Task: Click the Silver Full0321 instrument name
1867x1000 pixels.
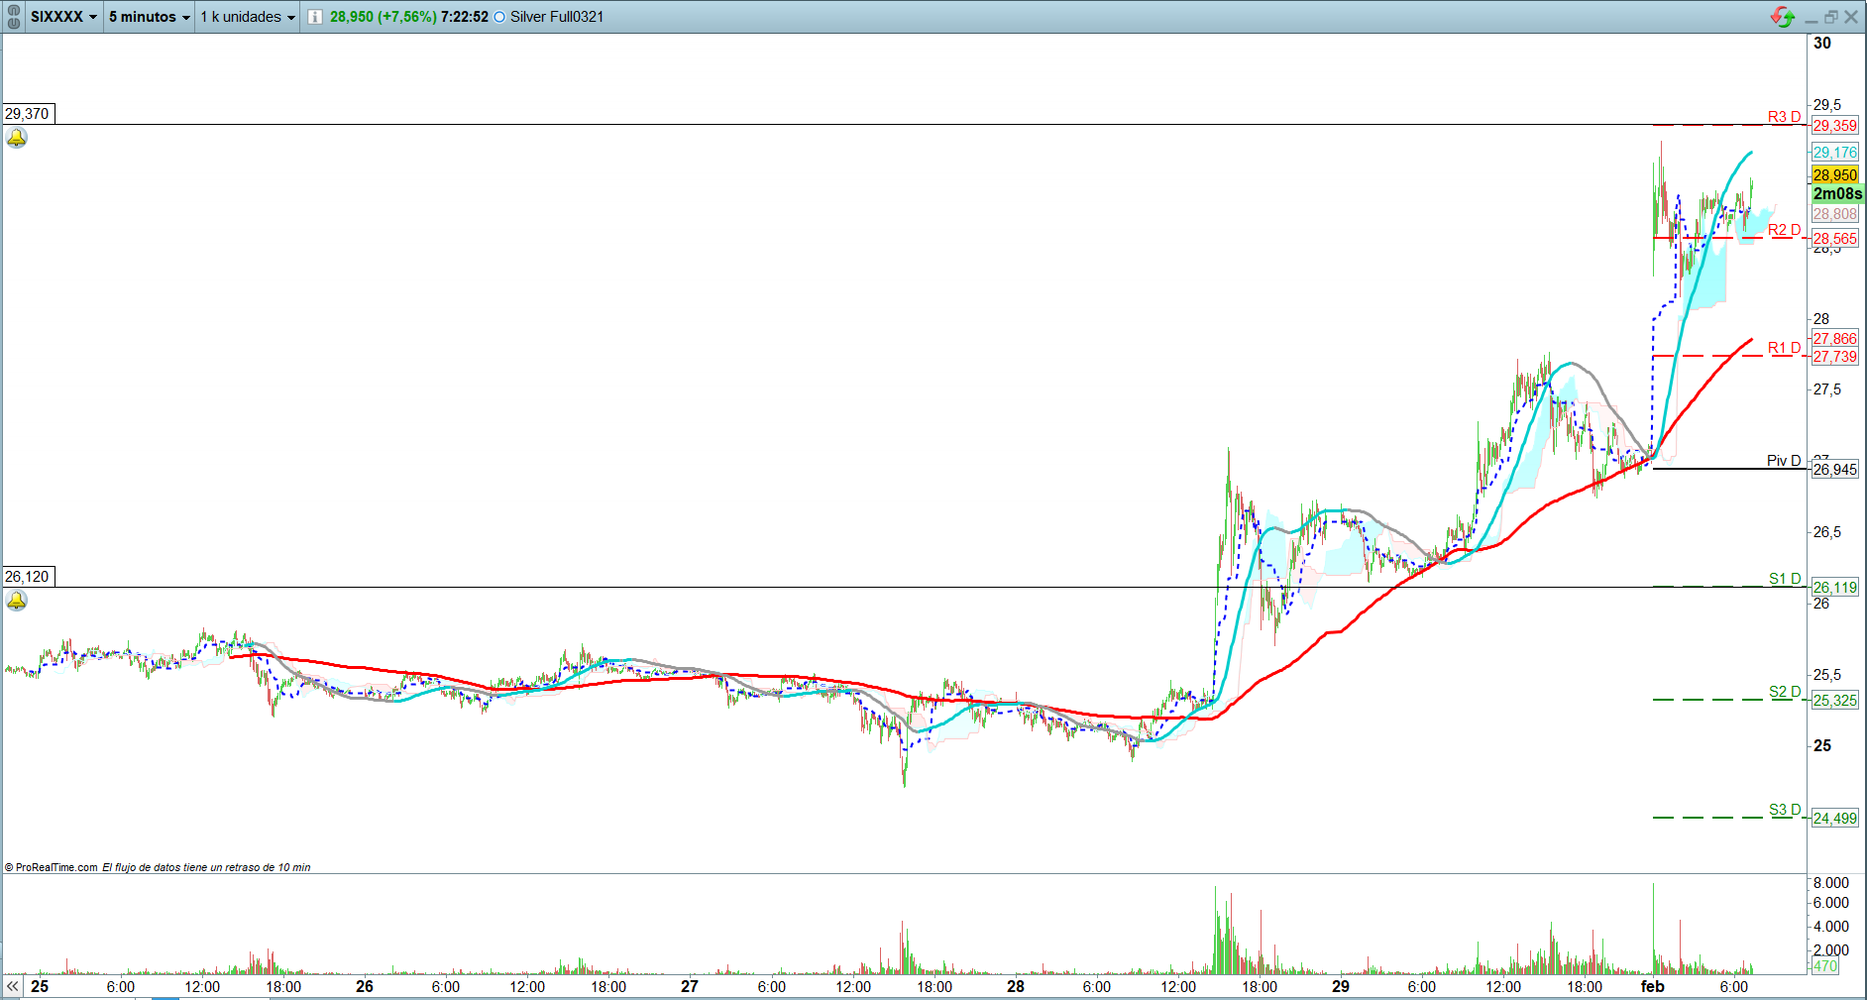Action: click(x=557, y=17)
